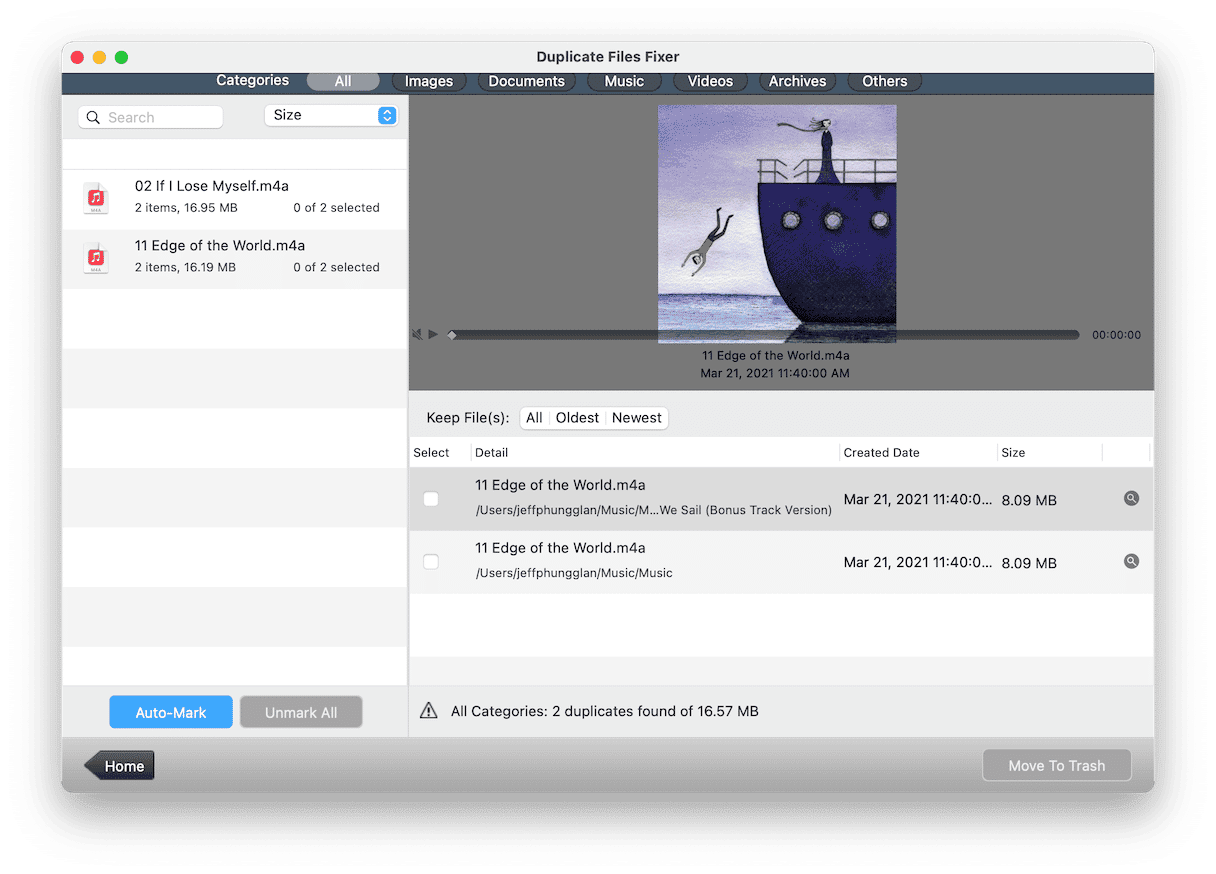Screen dimensions: 1216x874
Task: Minimize the window with the yellow button
Action: coord(99,57)
